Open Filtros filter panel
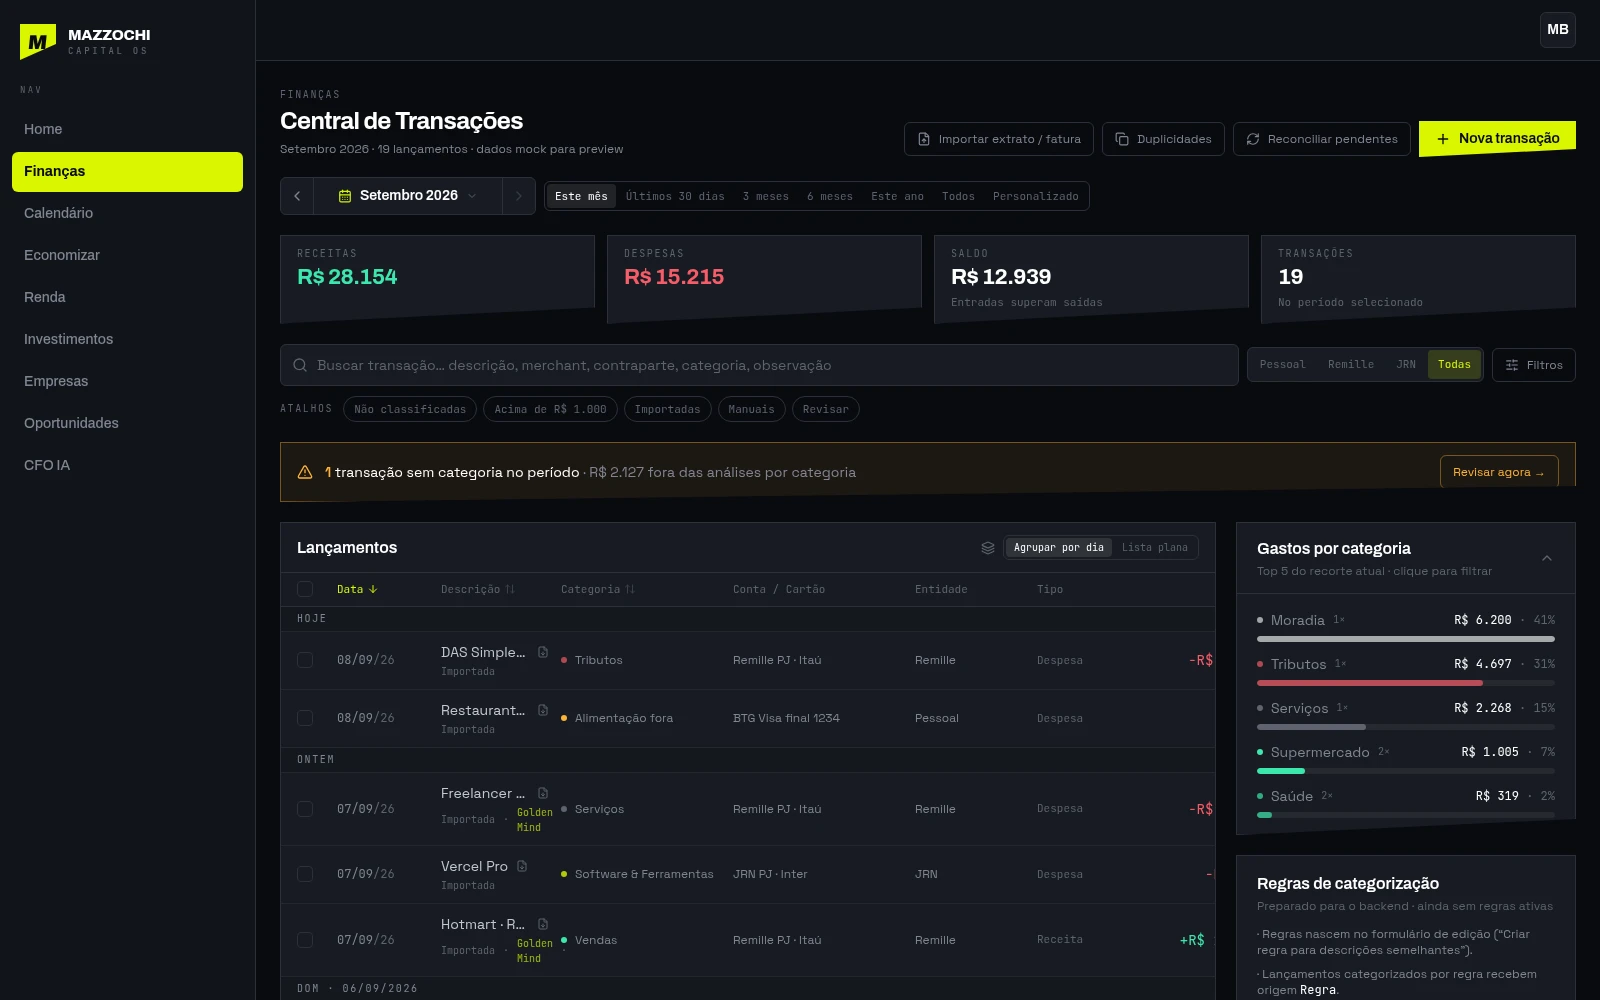The image size is (1600, 1000). point(1534,365)
